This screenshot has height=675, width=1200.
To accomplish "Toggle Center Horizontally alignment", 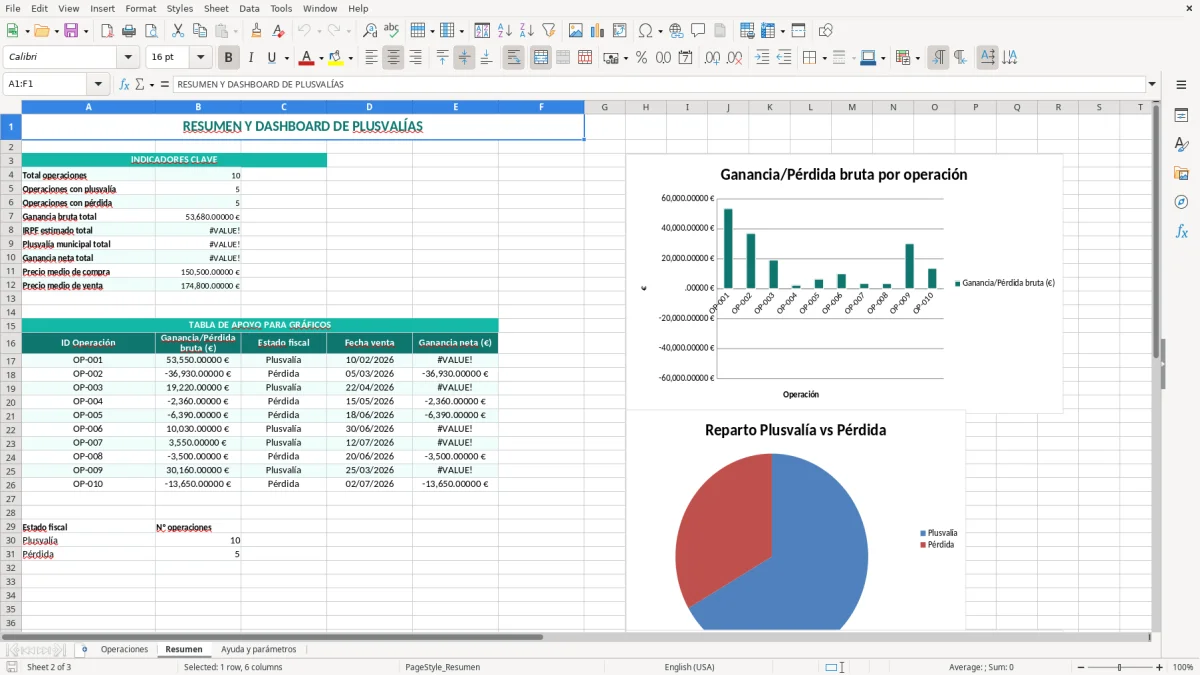I will coord(393,58).
